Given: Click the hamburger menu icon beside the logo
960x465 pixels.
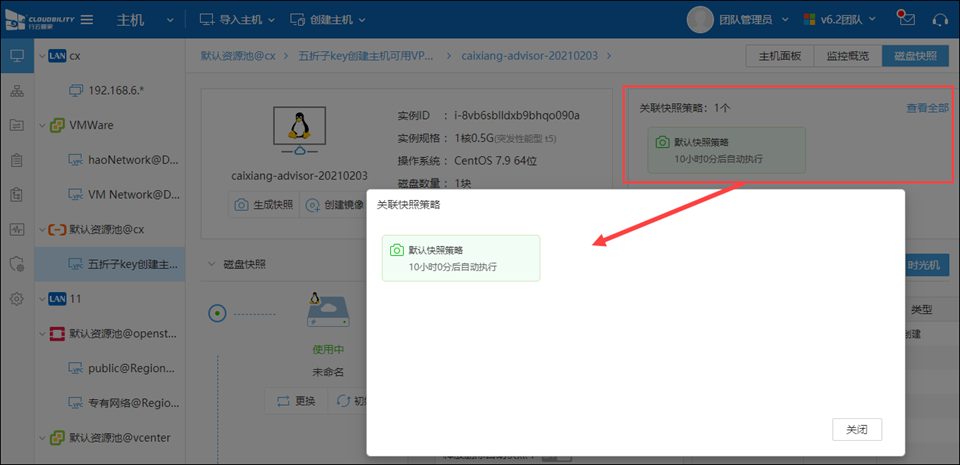Looking at the screenshot, I should tap(87, 20).
